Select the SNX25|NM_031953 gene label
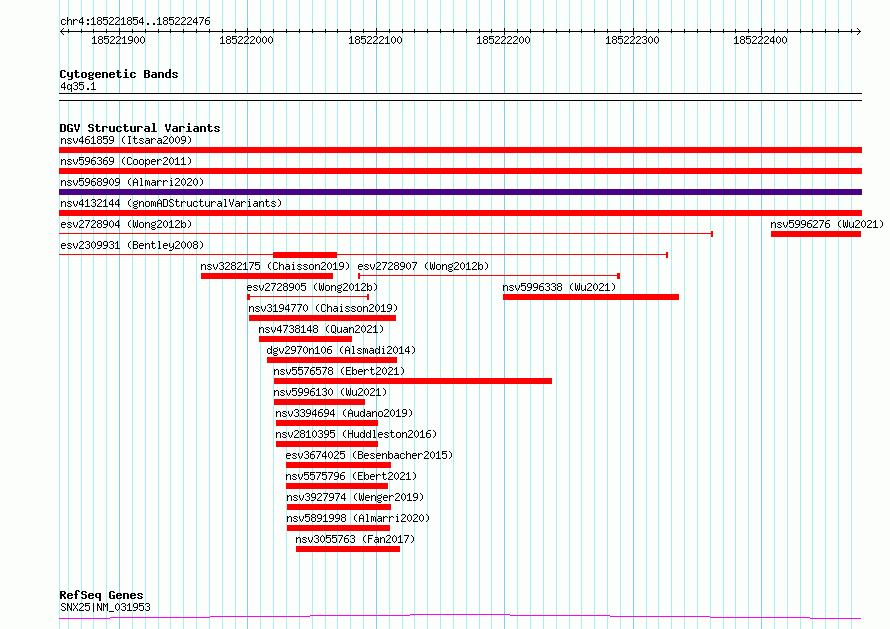890x629 pixels. click(x=105, y=607)
